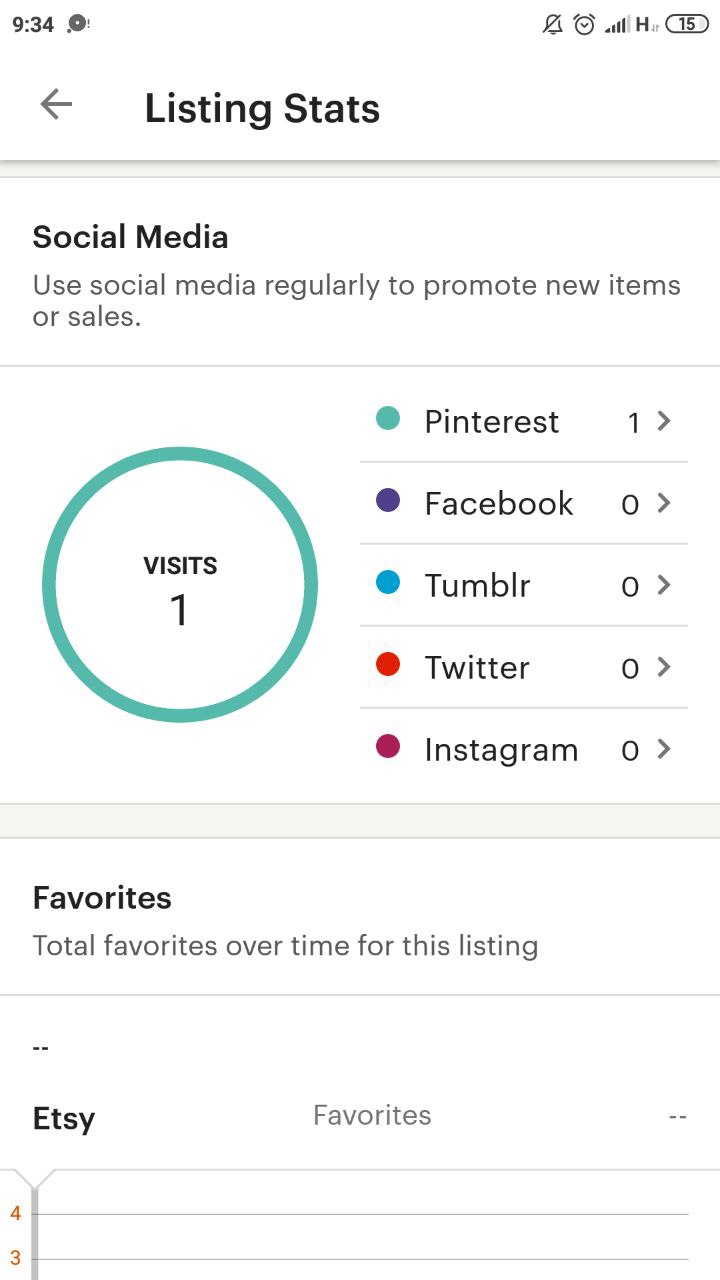Select the magenta Instagram color dot
Image resolution: width=720 pixels, height=1280 pixels.
coord(388,747)
